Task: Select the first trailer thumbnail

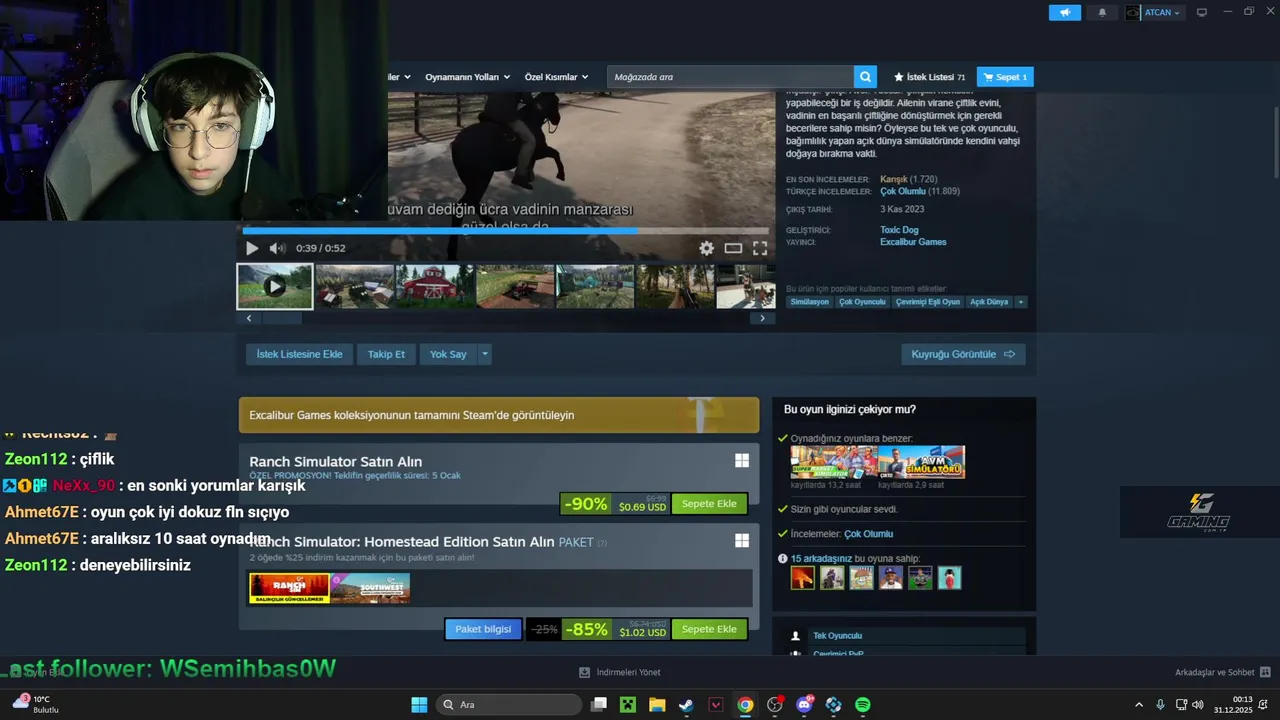Action: point(275,286)
